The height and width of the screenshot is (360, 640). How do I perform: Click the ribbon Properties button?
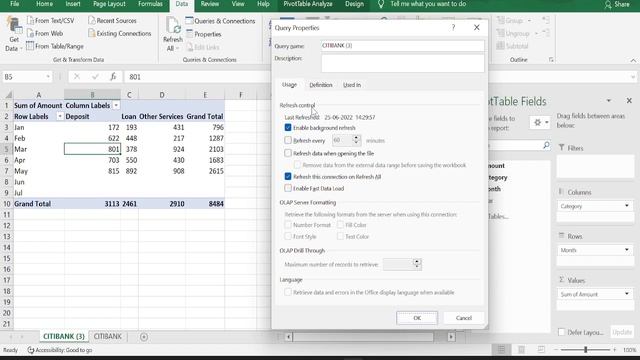[x=203, y=34]
